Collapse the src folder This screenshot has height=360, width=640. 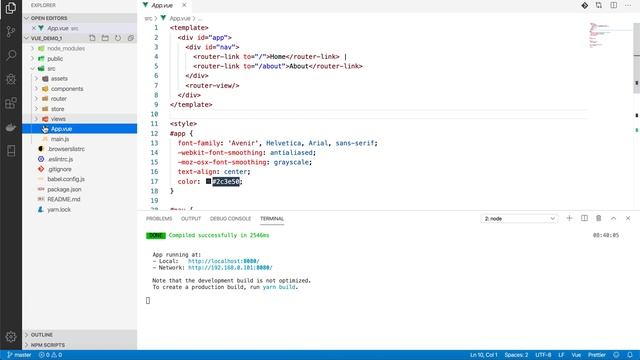coord(80,69)
